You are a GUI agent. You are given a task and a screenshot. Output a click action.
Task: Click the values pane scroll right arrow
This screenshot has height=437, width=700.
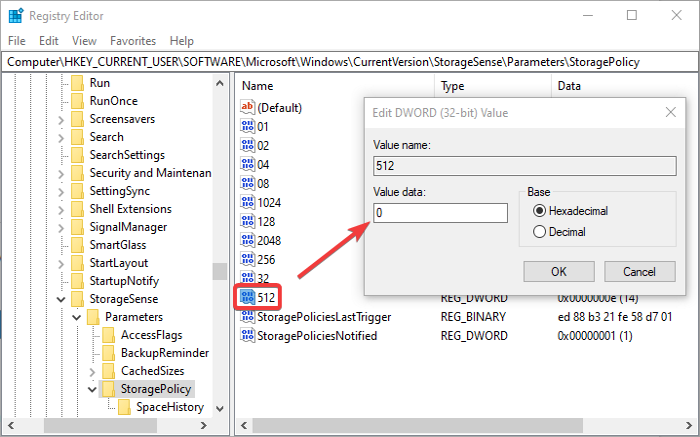pyautogui.click(x=689, y=425)
